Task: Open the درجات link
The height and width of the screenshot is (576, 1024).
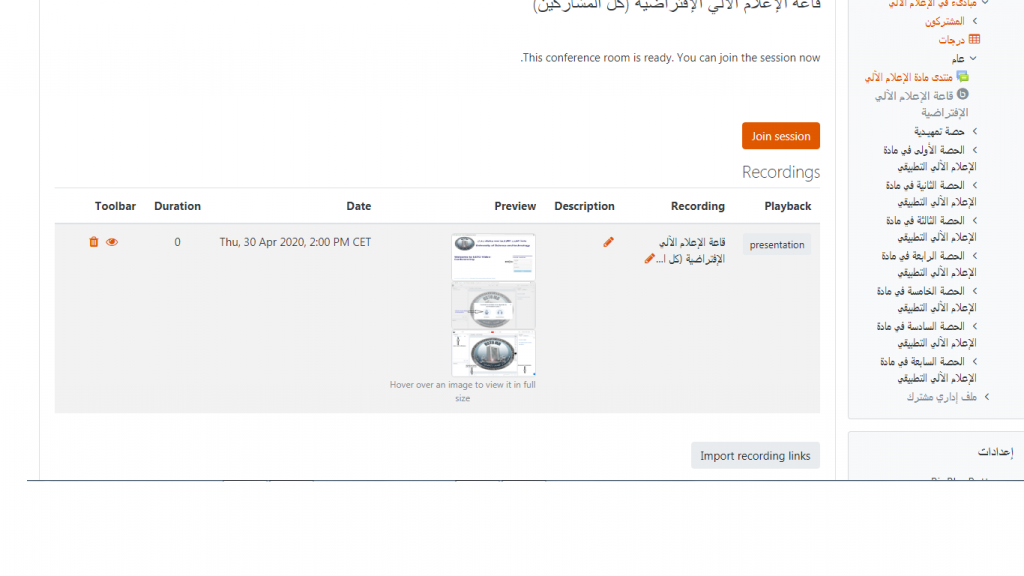Action: 952,40
